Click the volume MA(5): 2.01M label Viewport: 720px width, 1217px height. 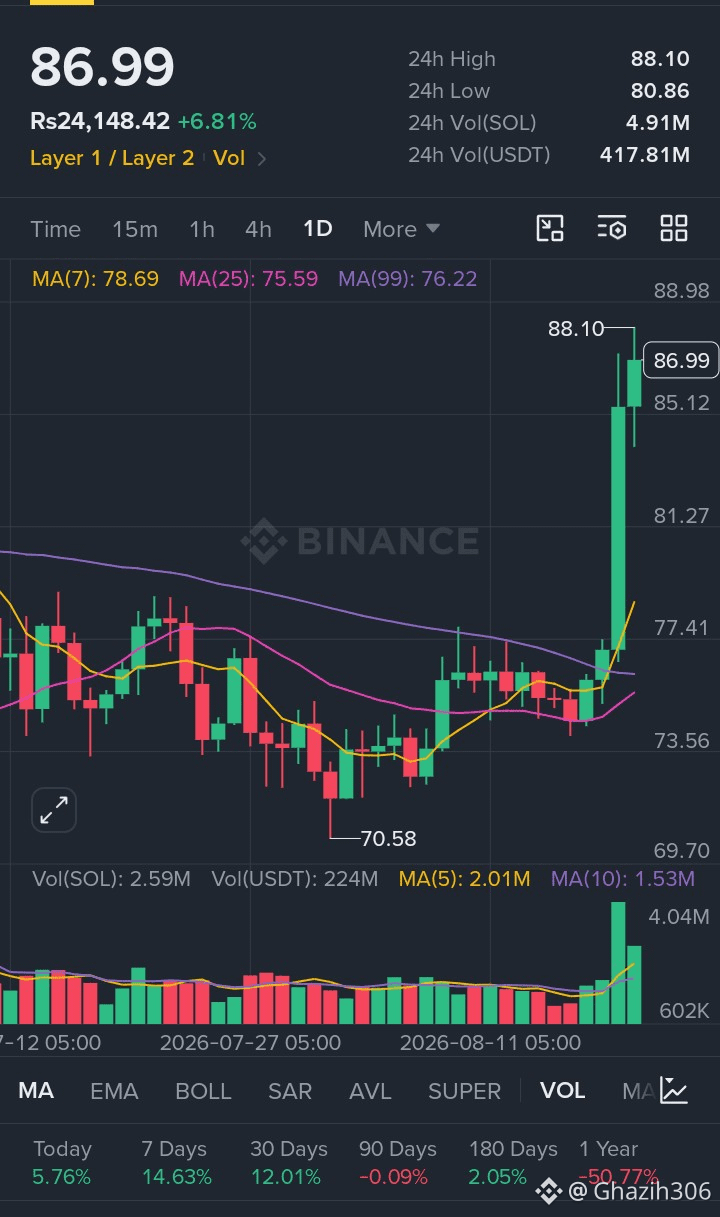(x=464, y=879)
